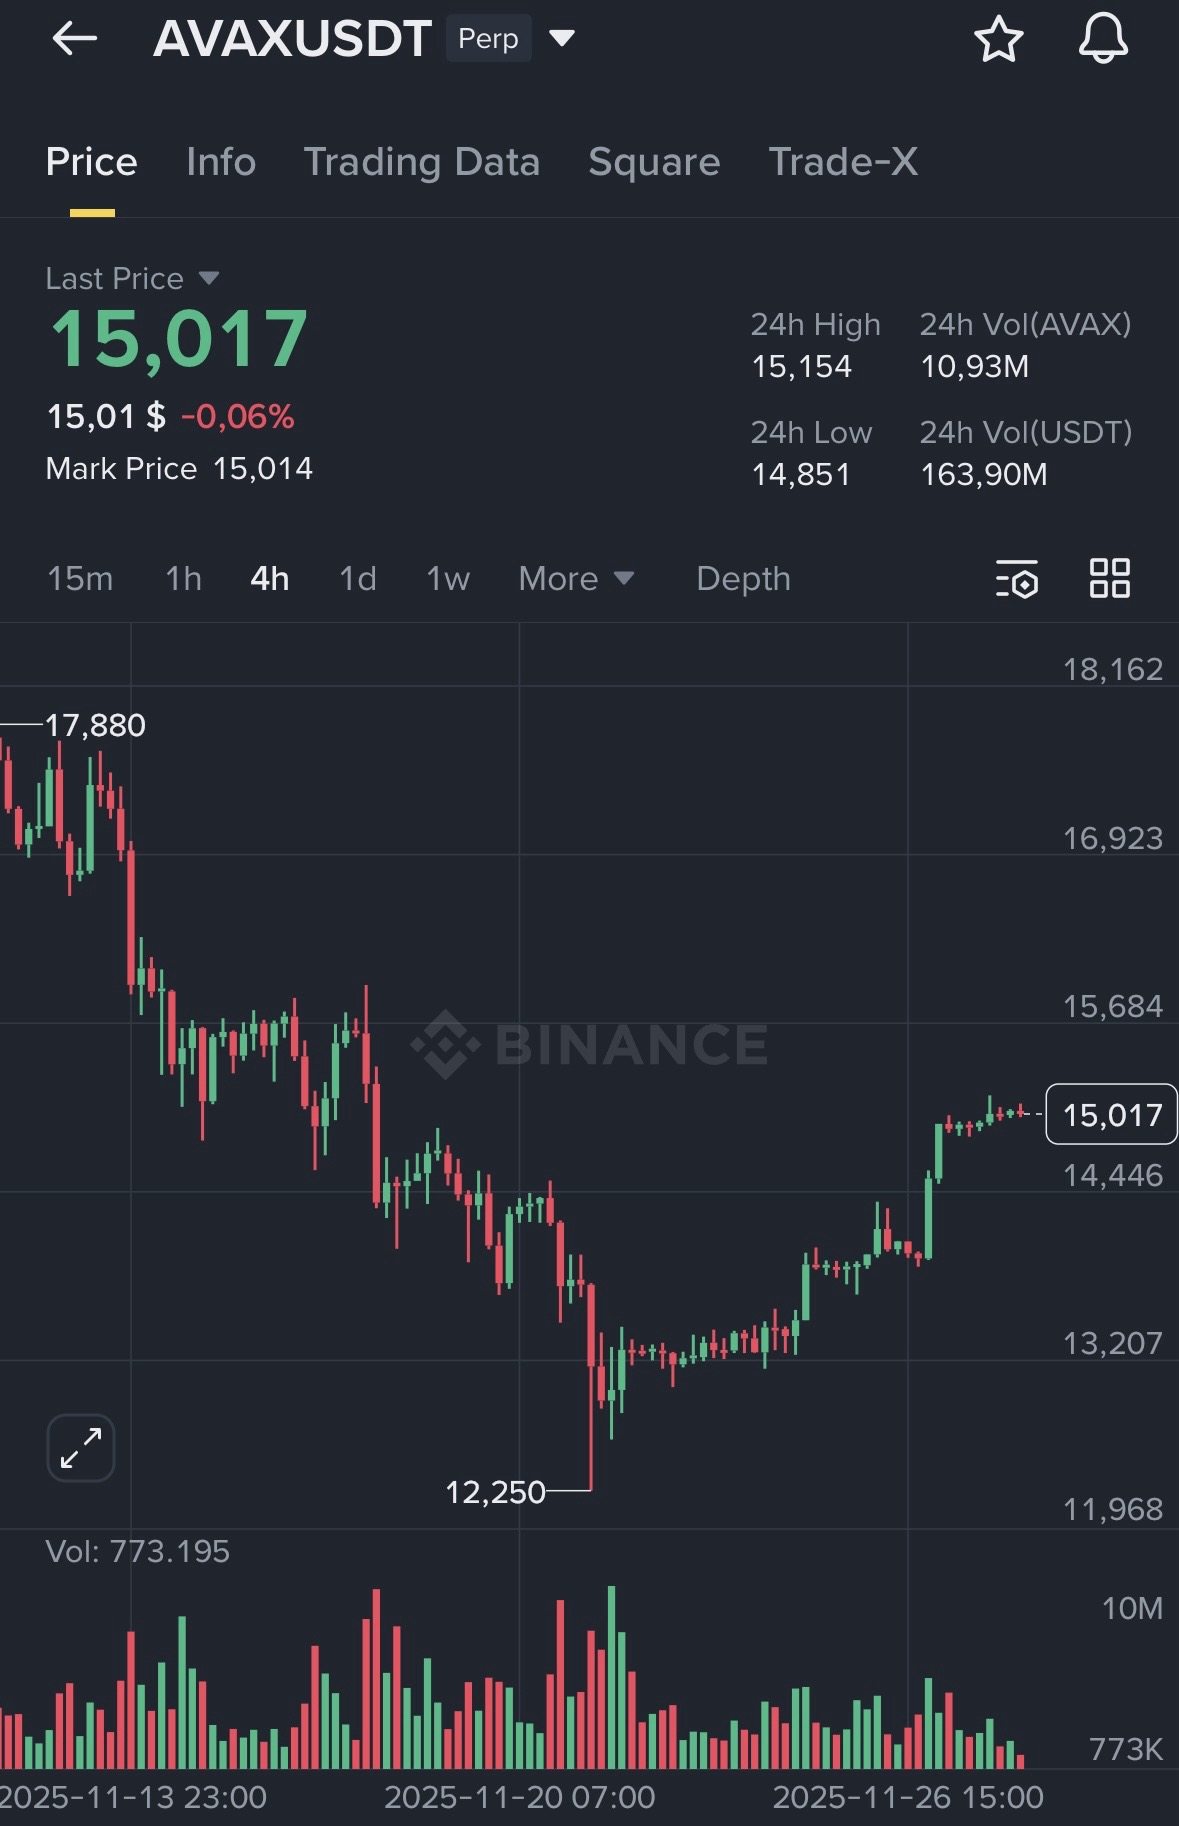The height and width of the screenshot is (1826, 1179).
Task: Select the 1d timeframe
Action: [x=358, y=578]
